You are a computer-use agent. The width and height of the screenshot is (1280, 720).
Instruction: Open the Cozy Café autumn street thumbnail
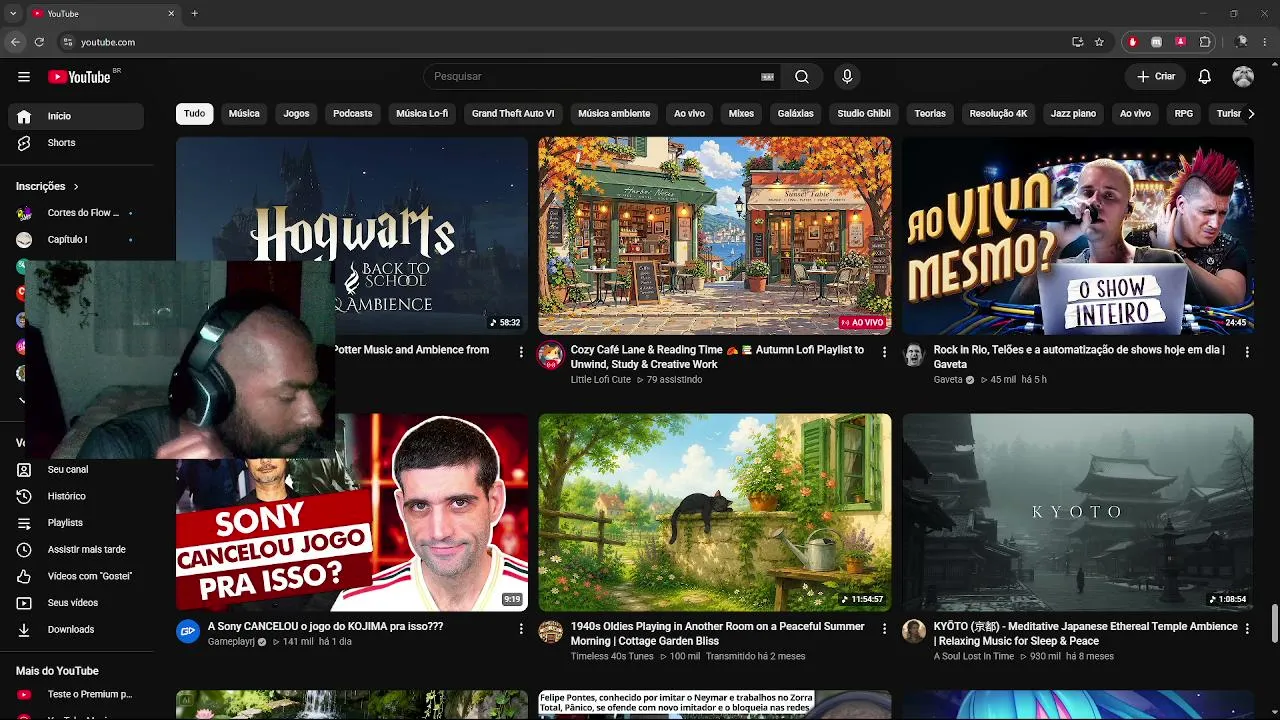pyautogui.click(x=715, y=236)
